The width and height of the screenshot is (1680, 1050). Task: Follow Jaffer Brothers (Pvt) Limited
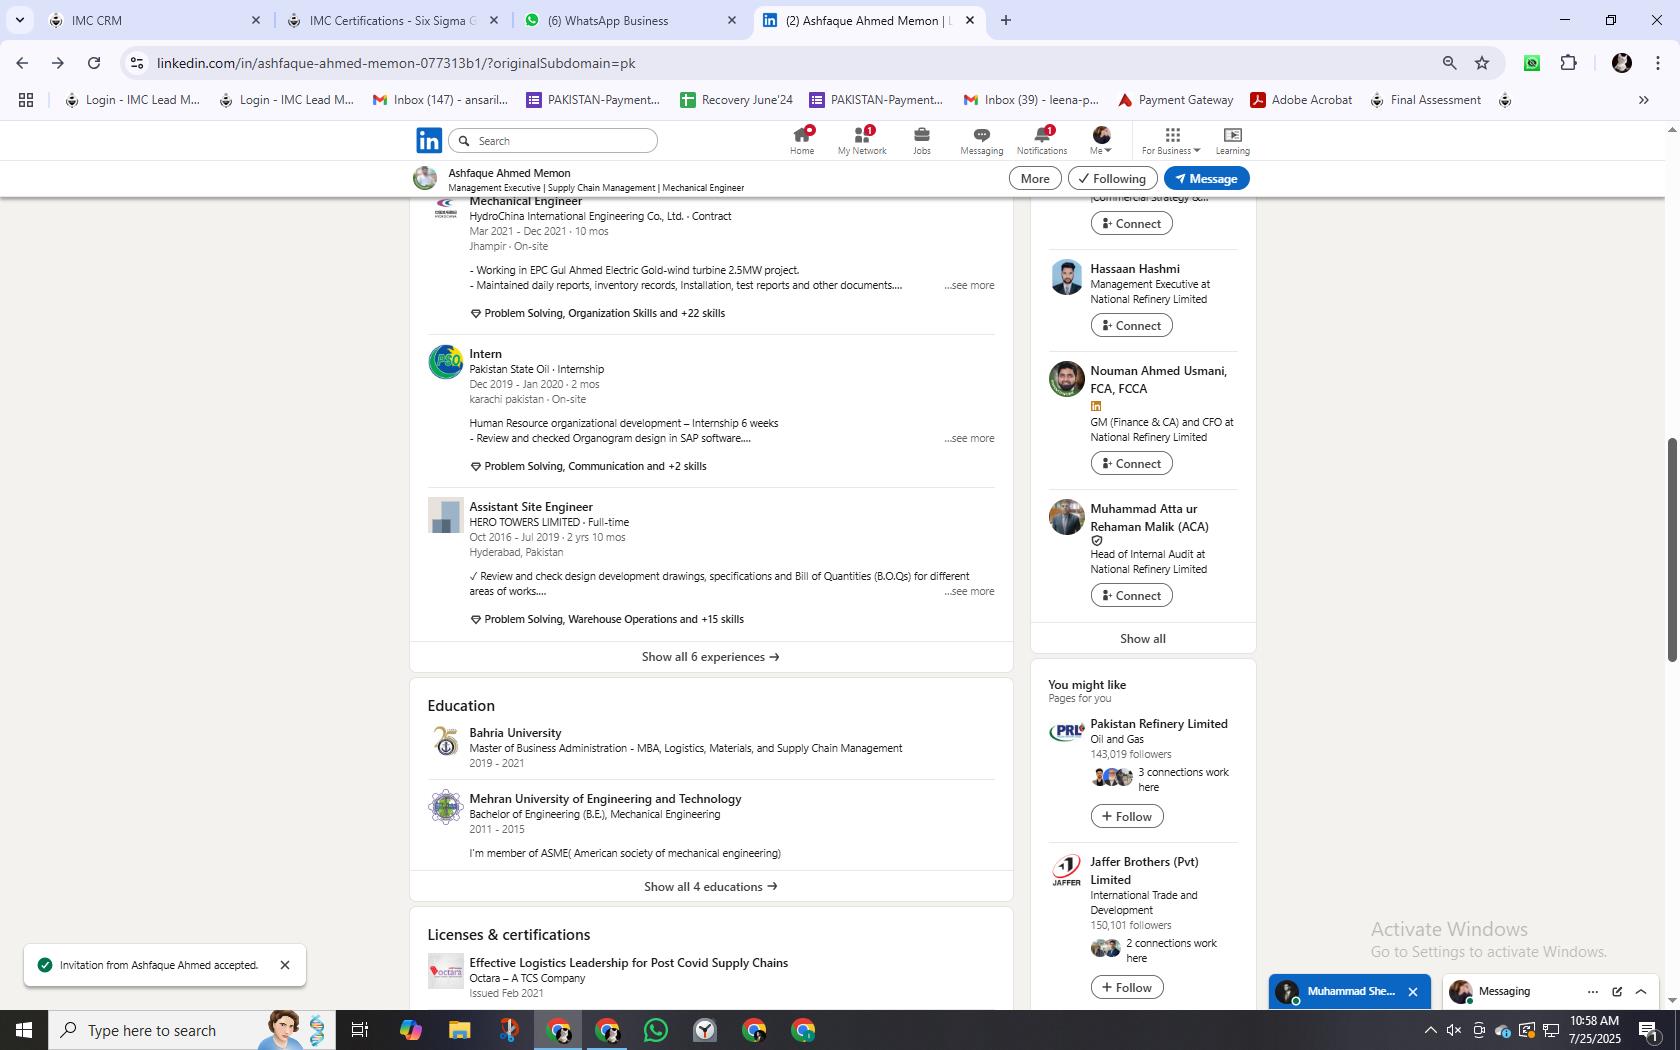pos(1127,987)
